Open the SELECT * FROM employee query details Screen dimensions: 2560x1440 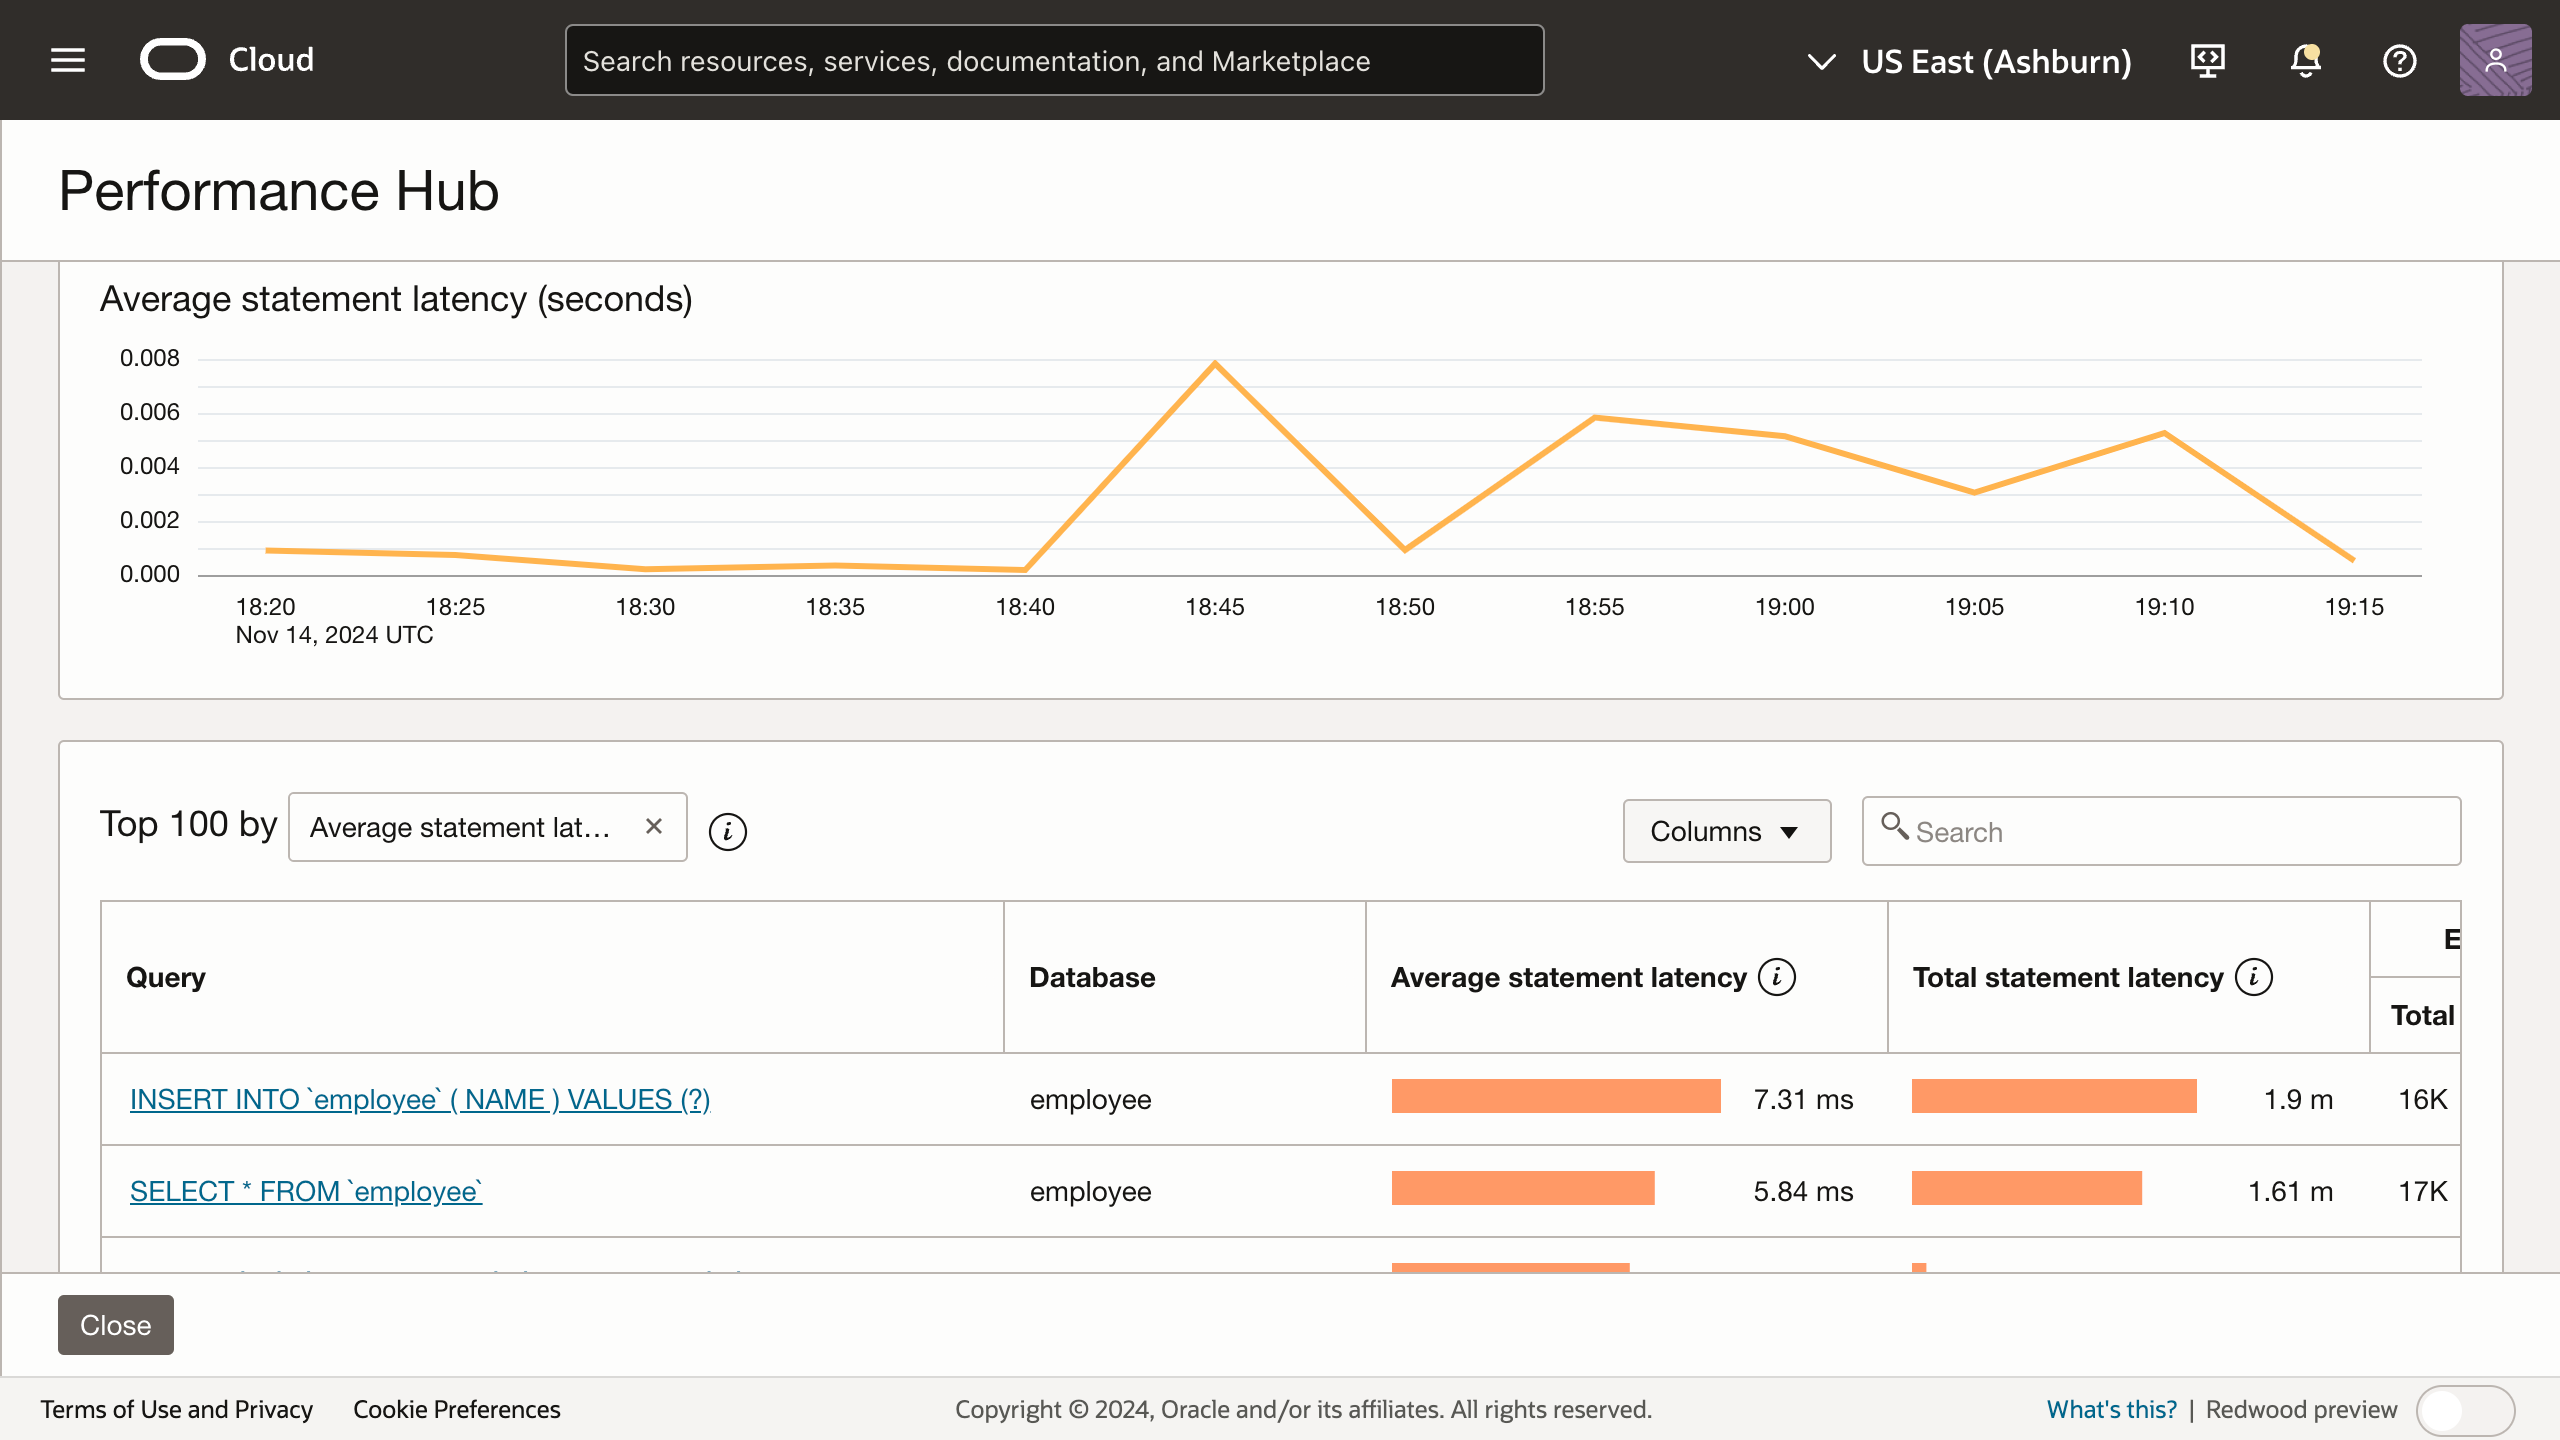point(306,1191)
